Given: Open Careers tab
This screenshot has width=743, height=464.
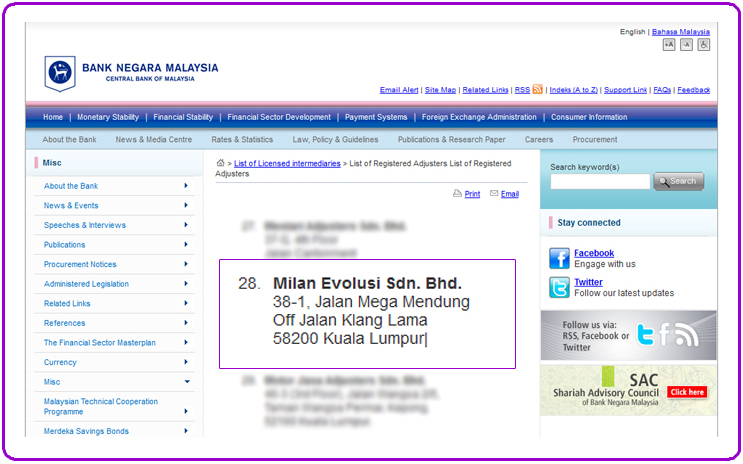Looking at the screenshot, I should pos(539,139).
